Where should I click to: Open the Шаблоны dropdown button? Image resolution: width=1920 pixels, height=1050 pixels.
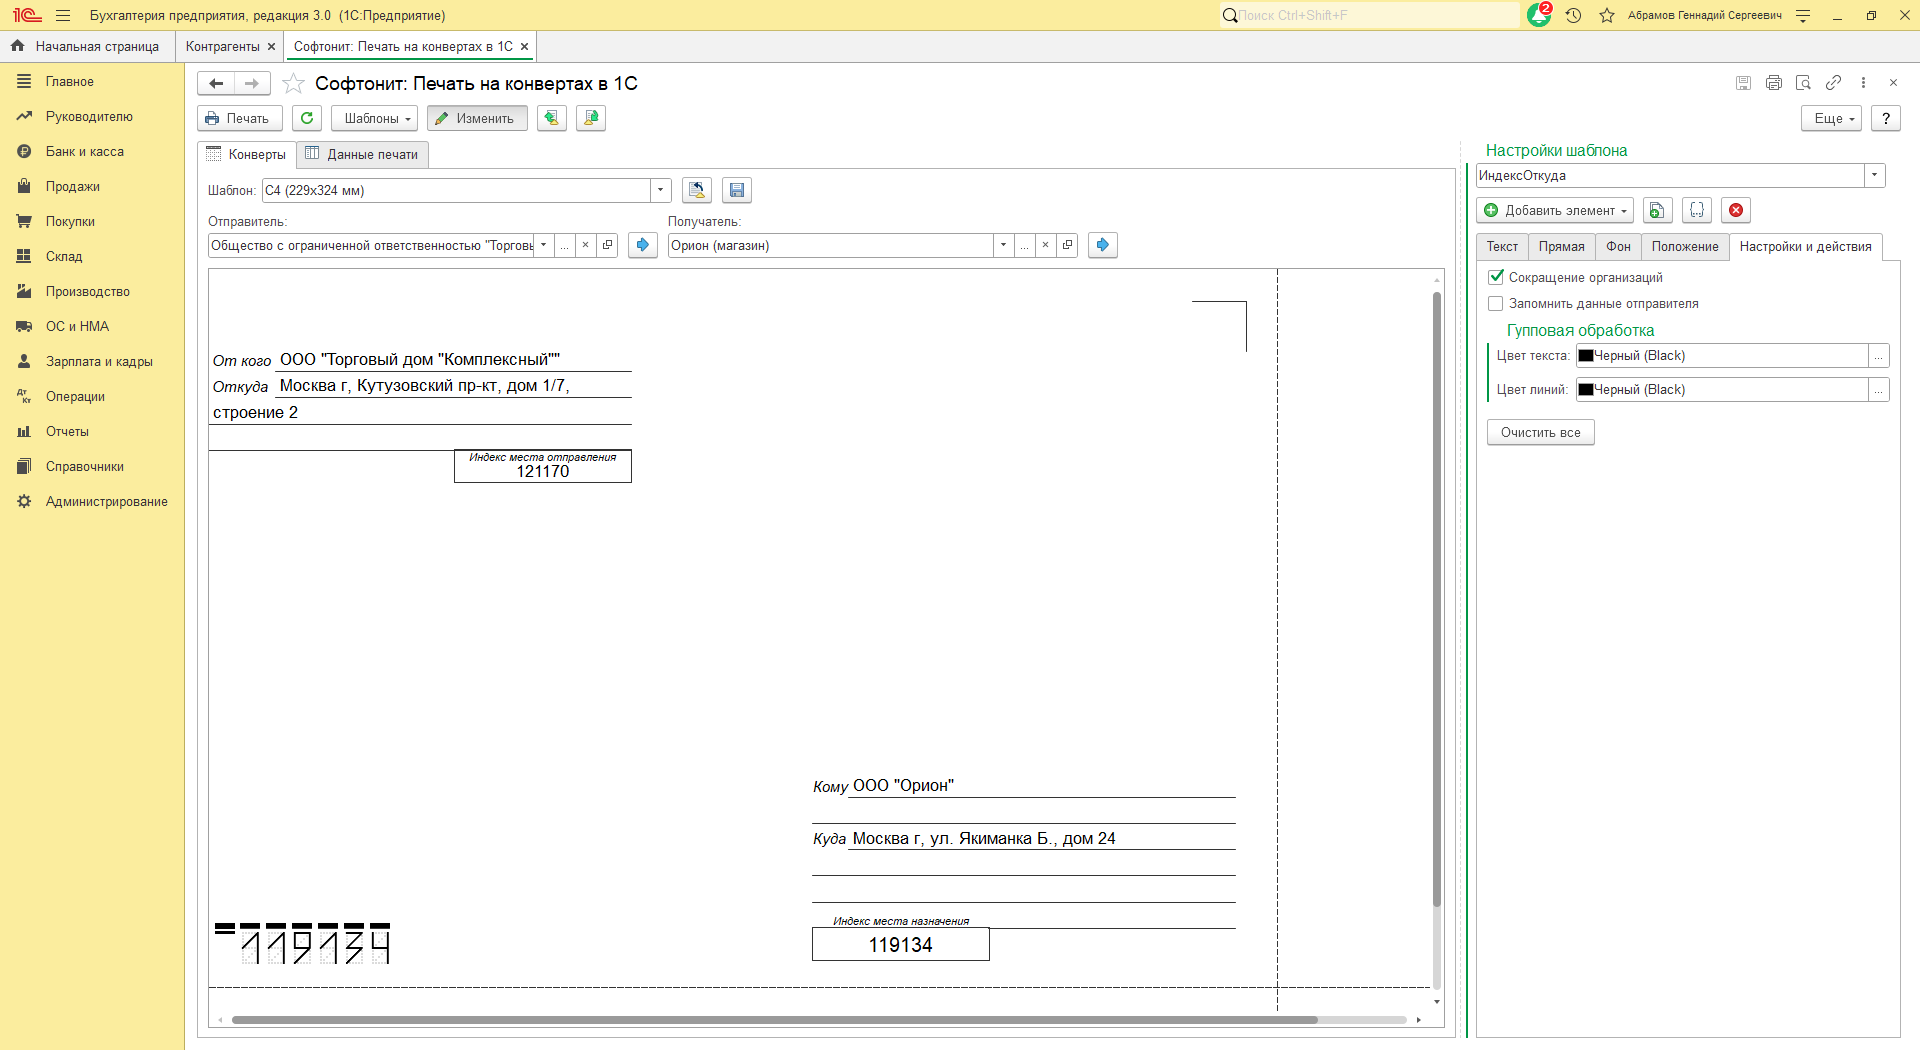[x=374, y=118]
